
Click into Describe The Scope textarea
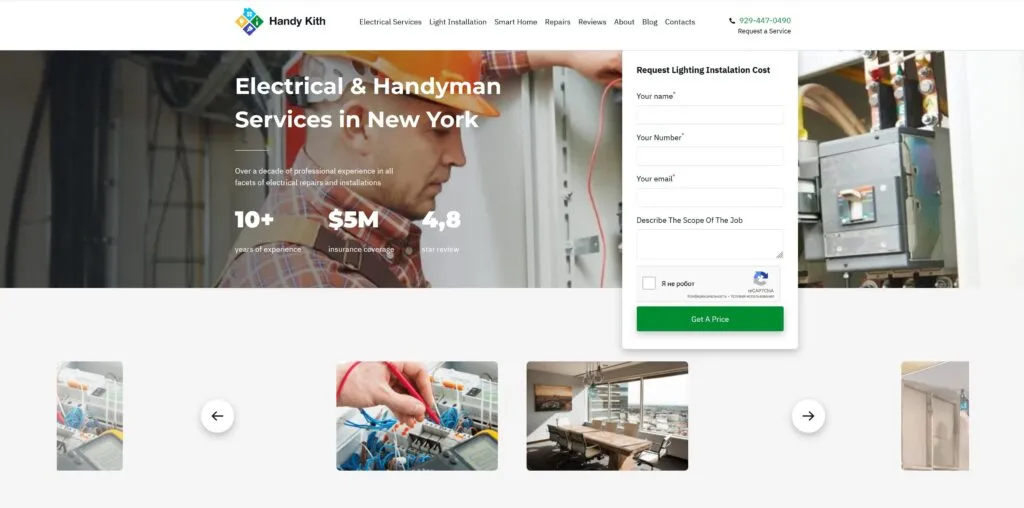click(x=710, y=244)
